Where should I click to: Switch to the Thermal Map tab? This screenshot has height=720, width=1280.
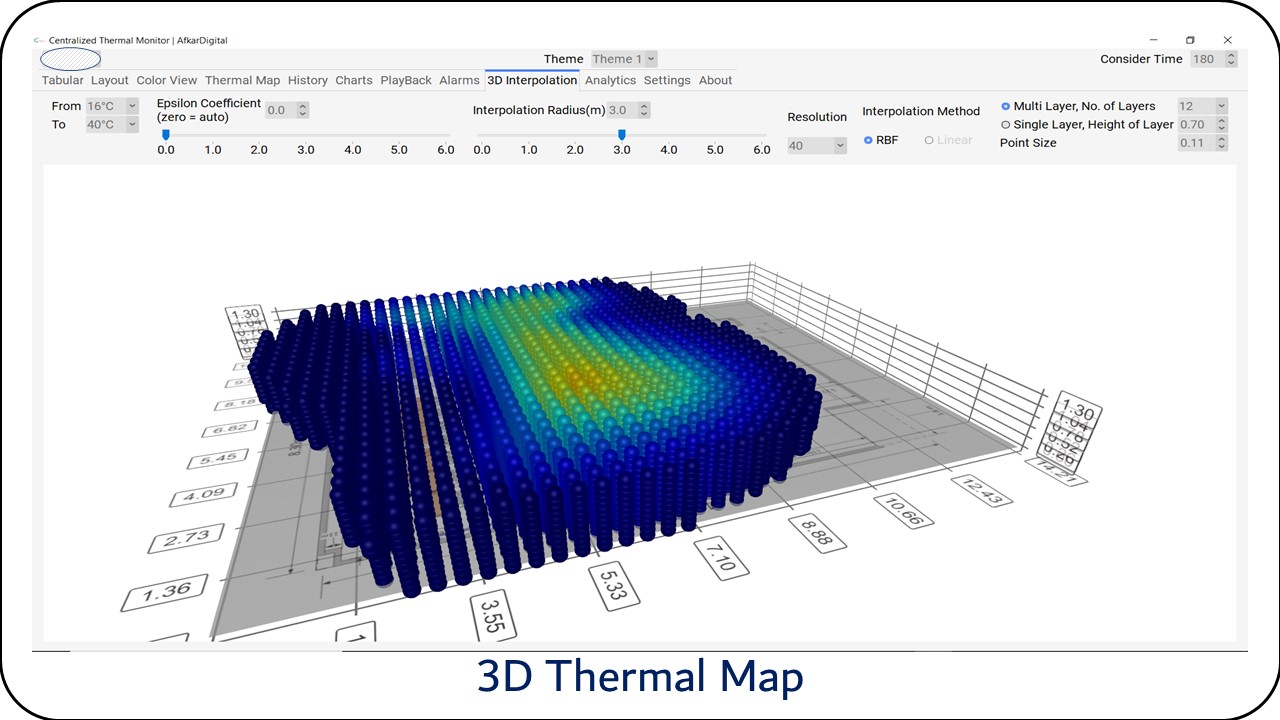(x=242, y=80)
